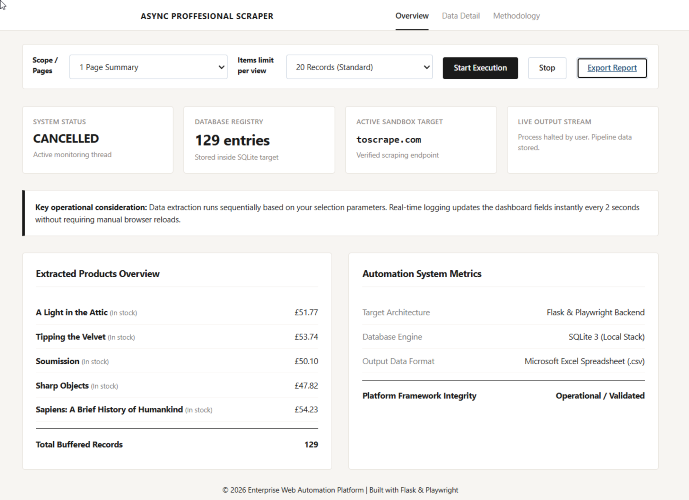Click the Target Architecture label

point(396,312)
